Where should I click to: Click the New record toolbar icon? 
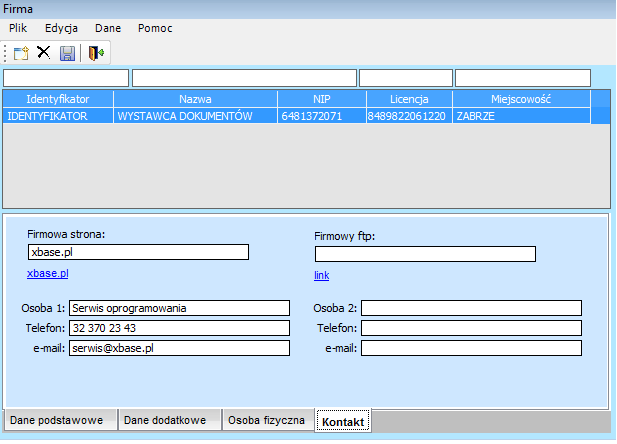(21, 53)
